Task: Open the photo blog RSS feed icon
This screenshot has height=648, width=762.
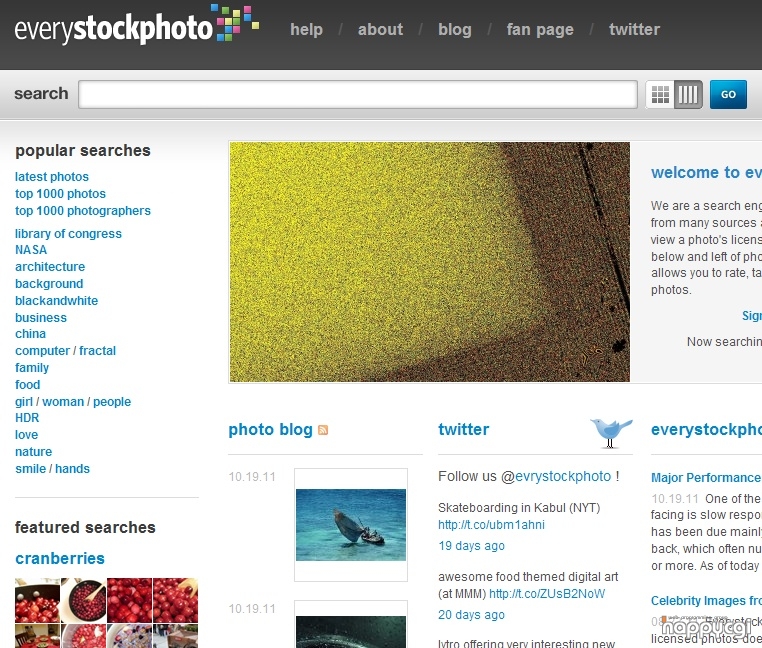Action: [x=323, y=430]
